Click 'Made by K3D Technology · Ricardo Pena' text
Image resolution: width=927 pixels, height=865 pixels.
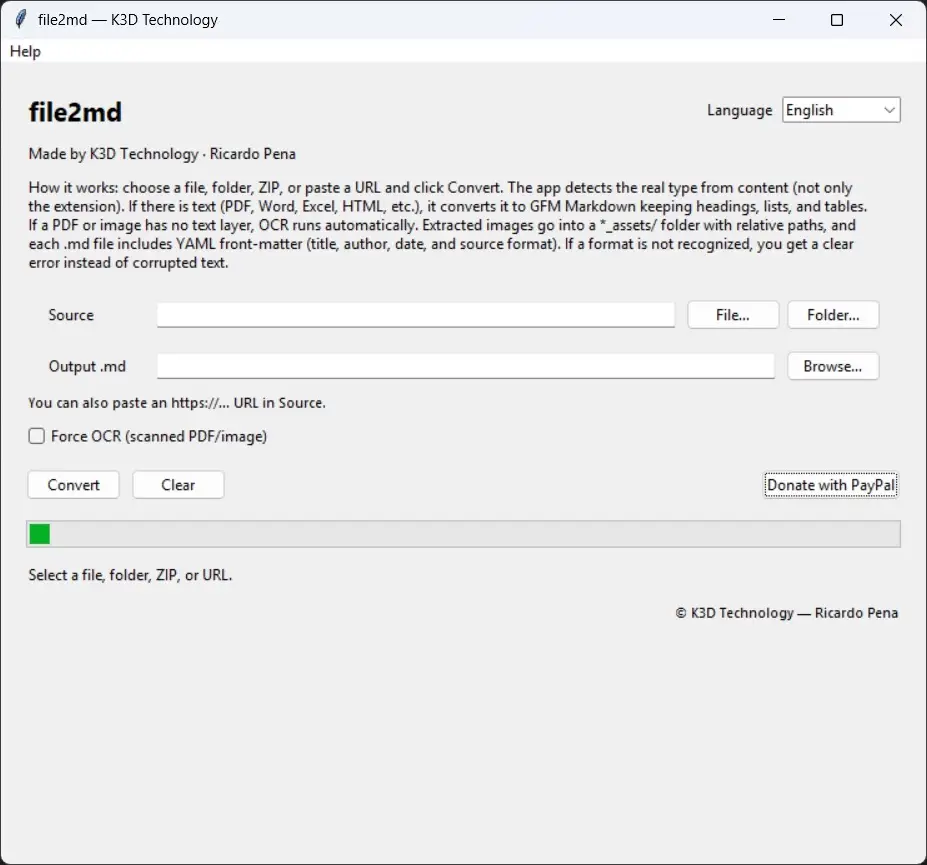(x=162, y=154)
